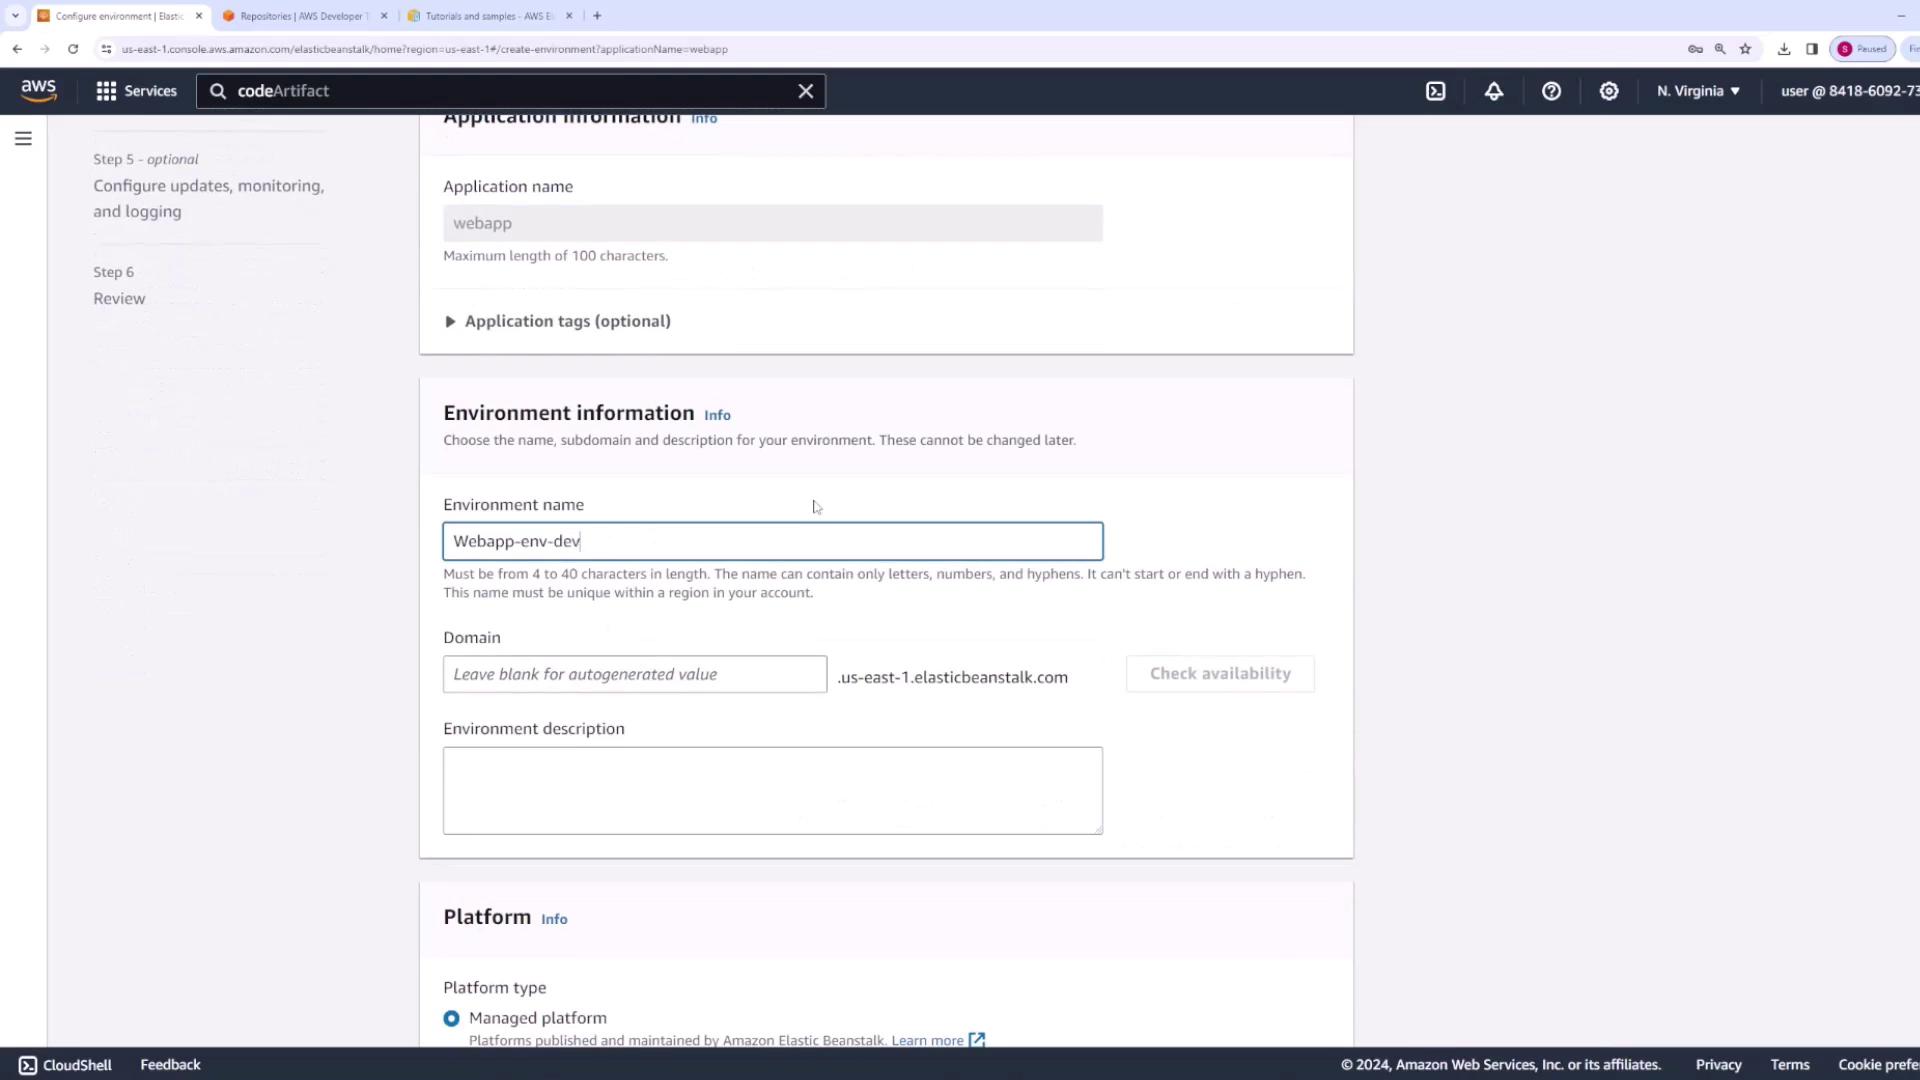Open the browser tab list chevron
Screen dimensions: 1920x1080
(x=15, y=16)
